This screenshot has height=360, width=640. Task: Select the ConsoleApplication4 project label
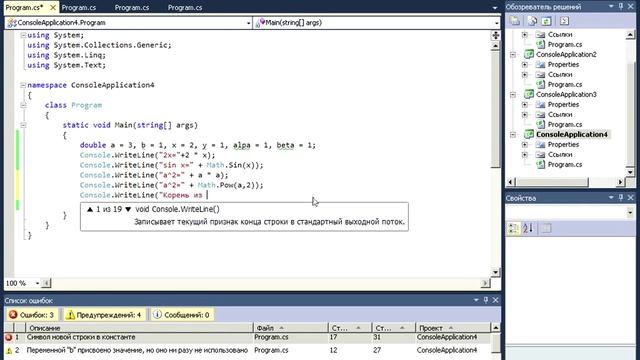pos(571,134)
